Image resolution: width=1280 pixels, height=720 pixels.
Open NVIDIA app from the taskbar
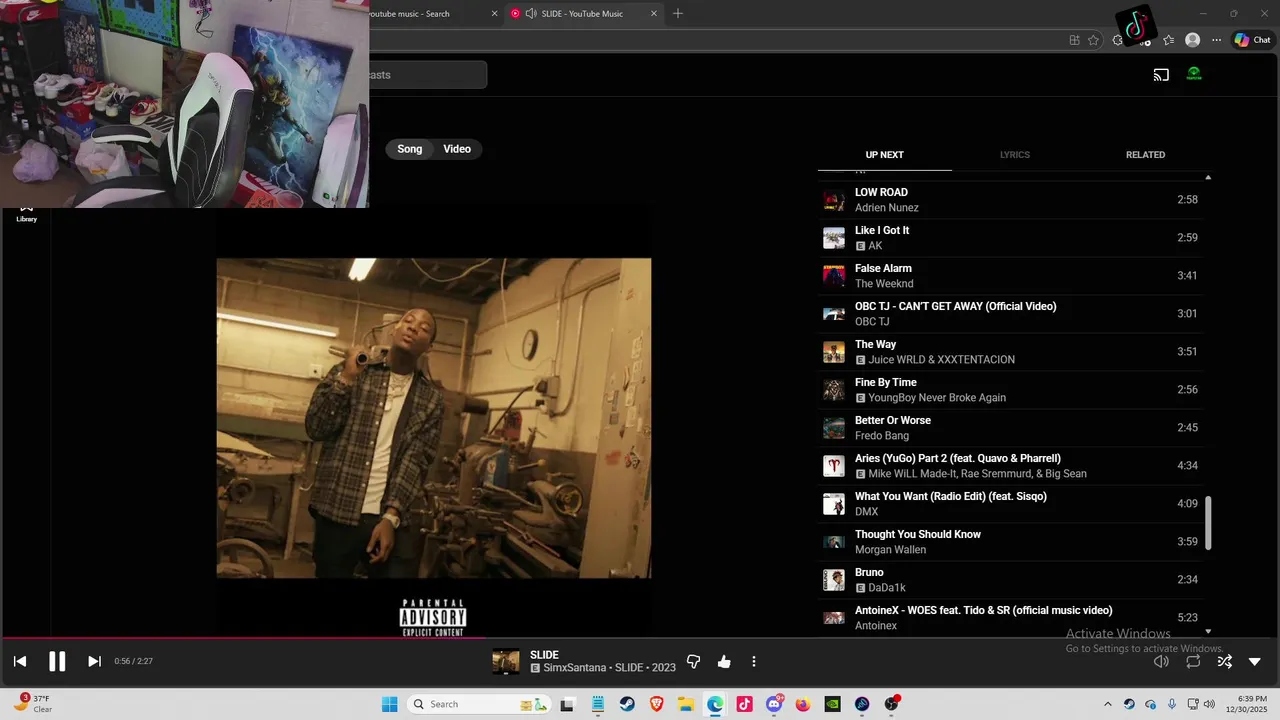pos(832,704)
